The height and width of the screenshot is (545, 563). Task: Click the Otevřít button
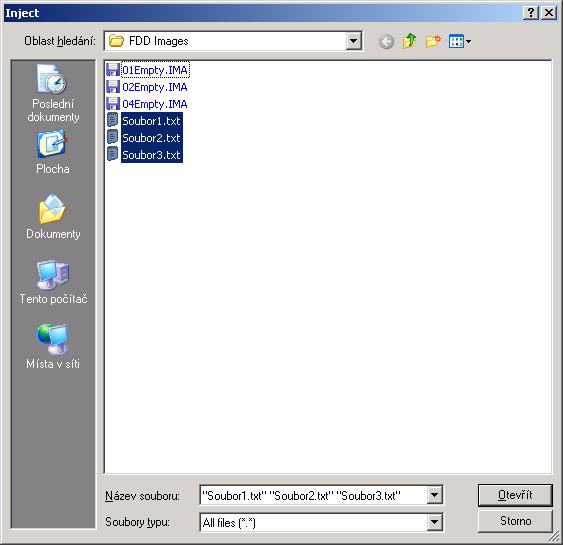point(515,495)
